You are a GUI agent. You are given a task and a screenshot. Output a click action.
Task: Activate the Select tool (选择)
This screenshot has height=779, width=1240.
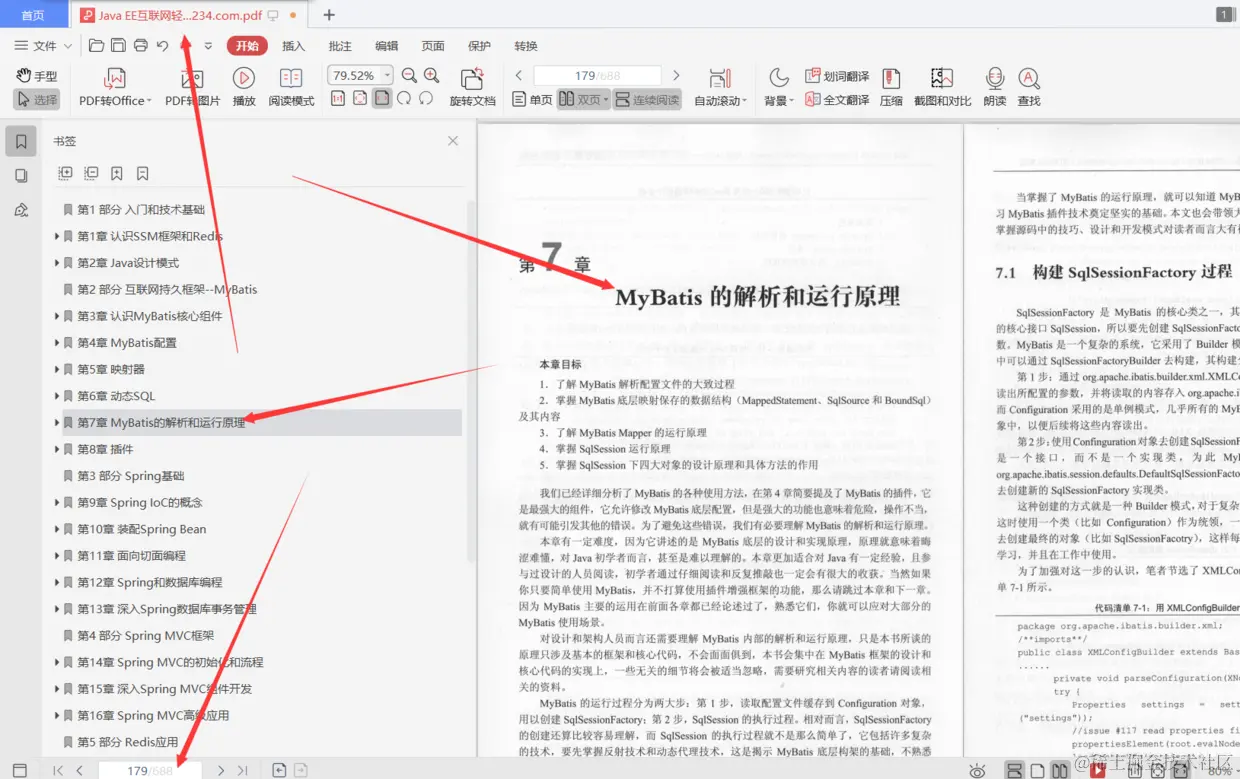[37, 100]
